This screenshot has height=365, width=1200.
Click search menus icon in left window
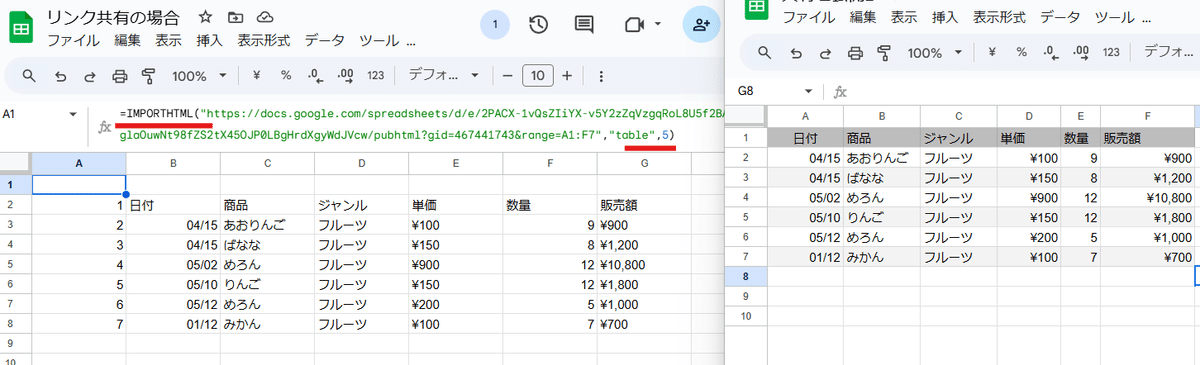(29, 76)
